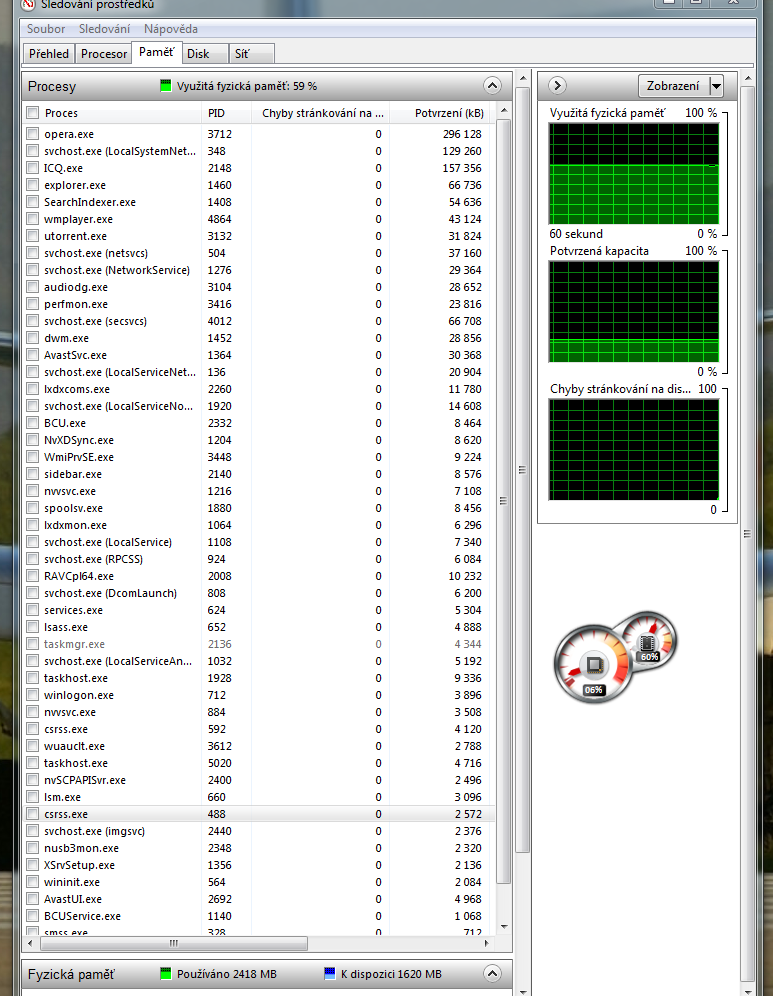Open the Zobrazení dropdown arrow
Image resolution: width=773 pixels, height=996 pixels.
pos(716,86)
